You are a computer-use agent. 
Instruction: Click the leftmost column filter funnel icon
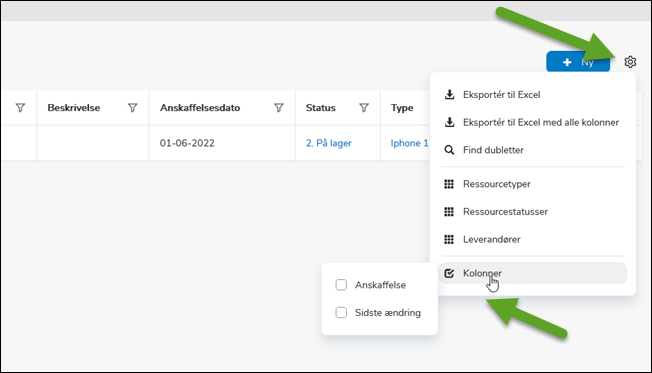(20, 108)
